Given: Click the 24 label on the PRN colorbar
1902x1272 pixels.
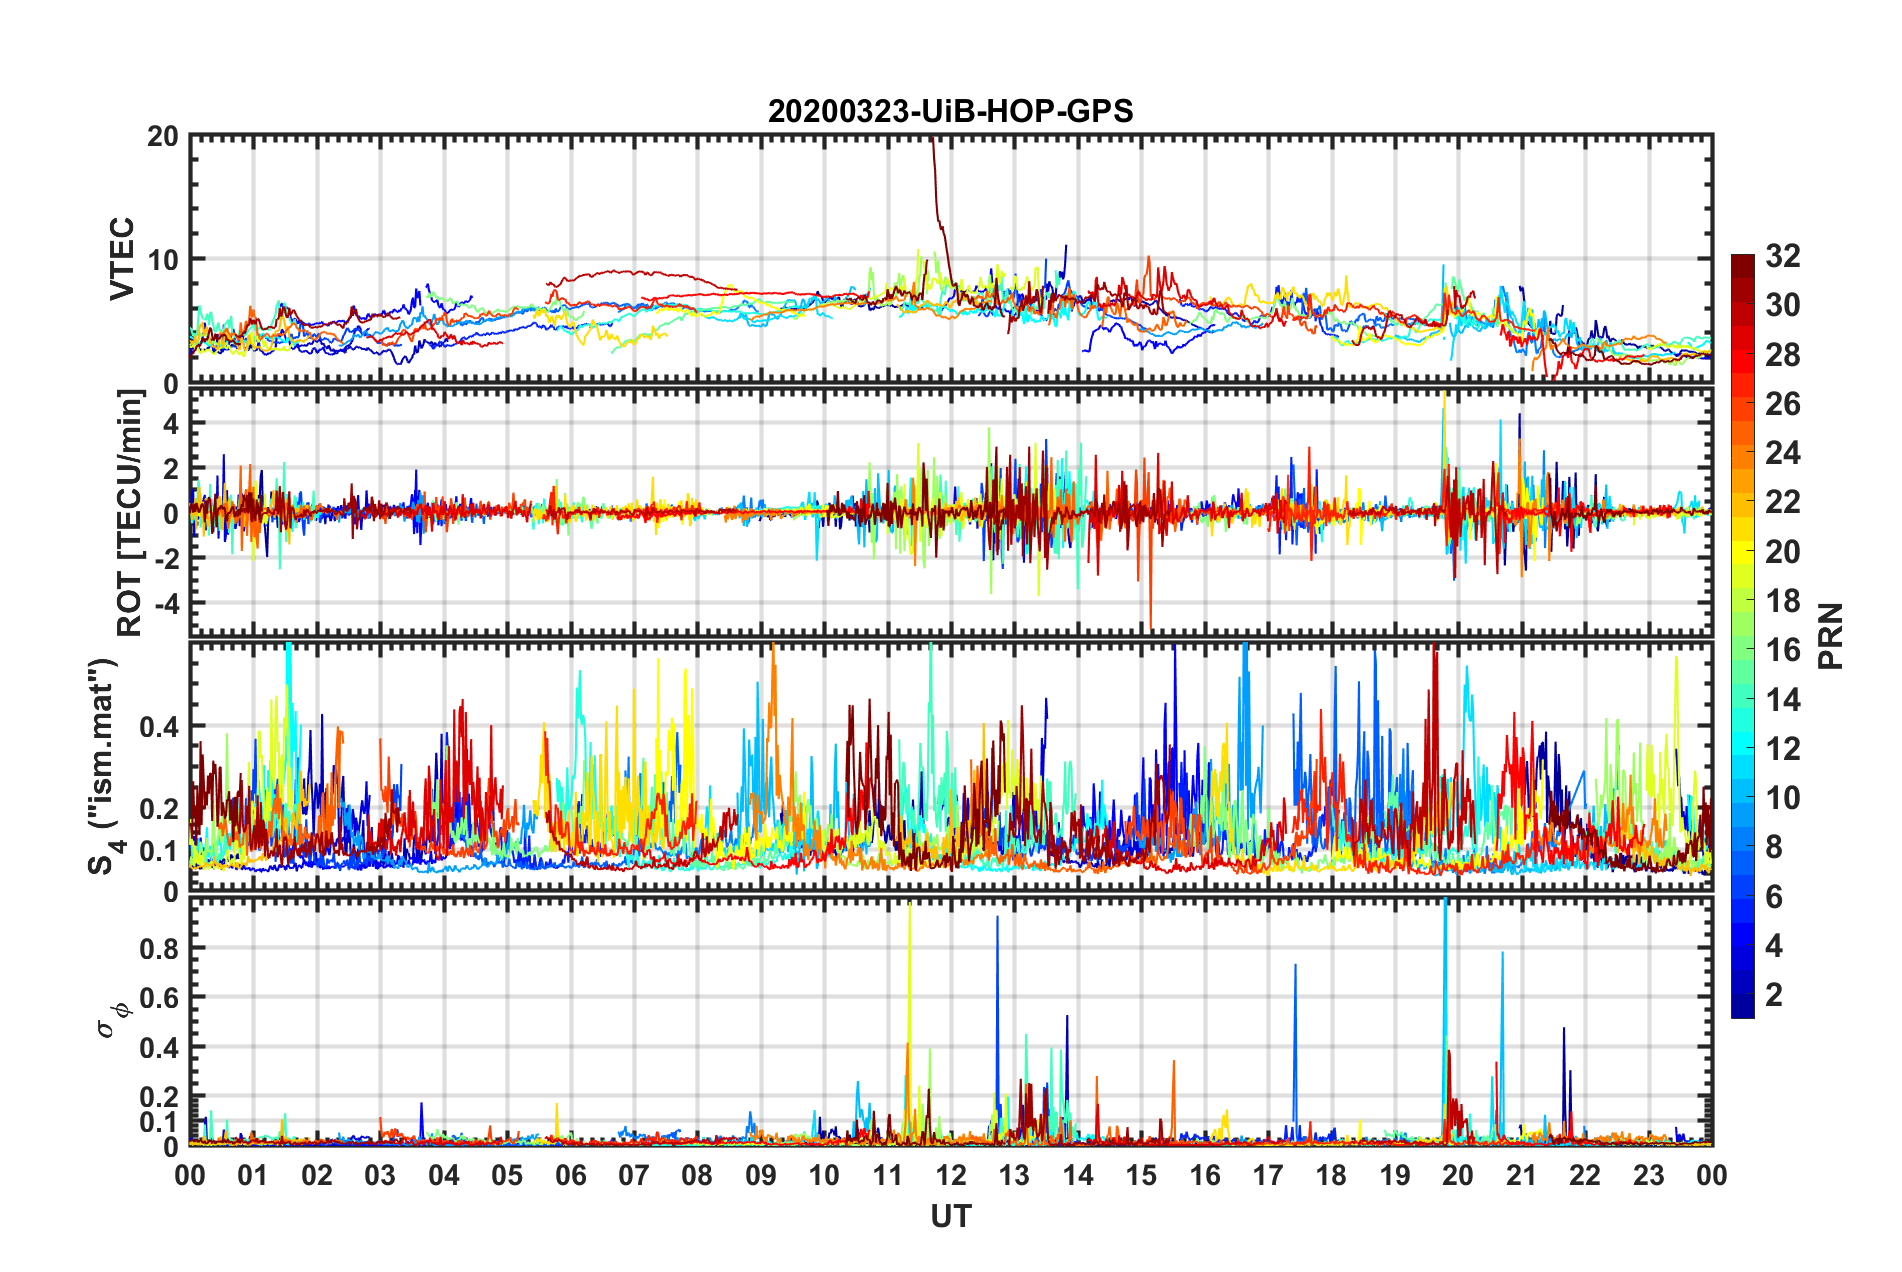Looking at the screenshot, I should pos(1782,453).
